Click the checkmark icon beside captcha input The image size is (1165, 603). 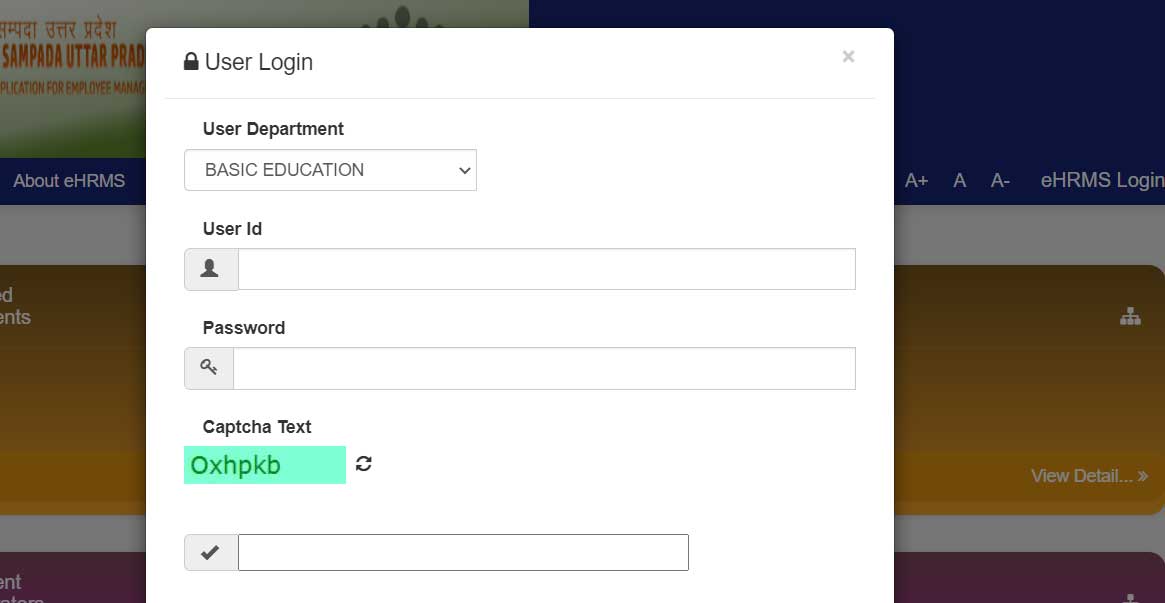pyautogui.click(x=211, y=552)
